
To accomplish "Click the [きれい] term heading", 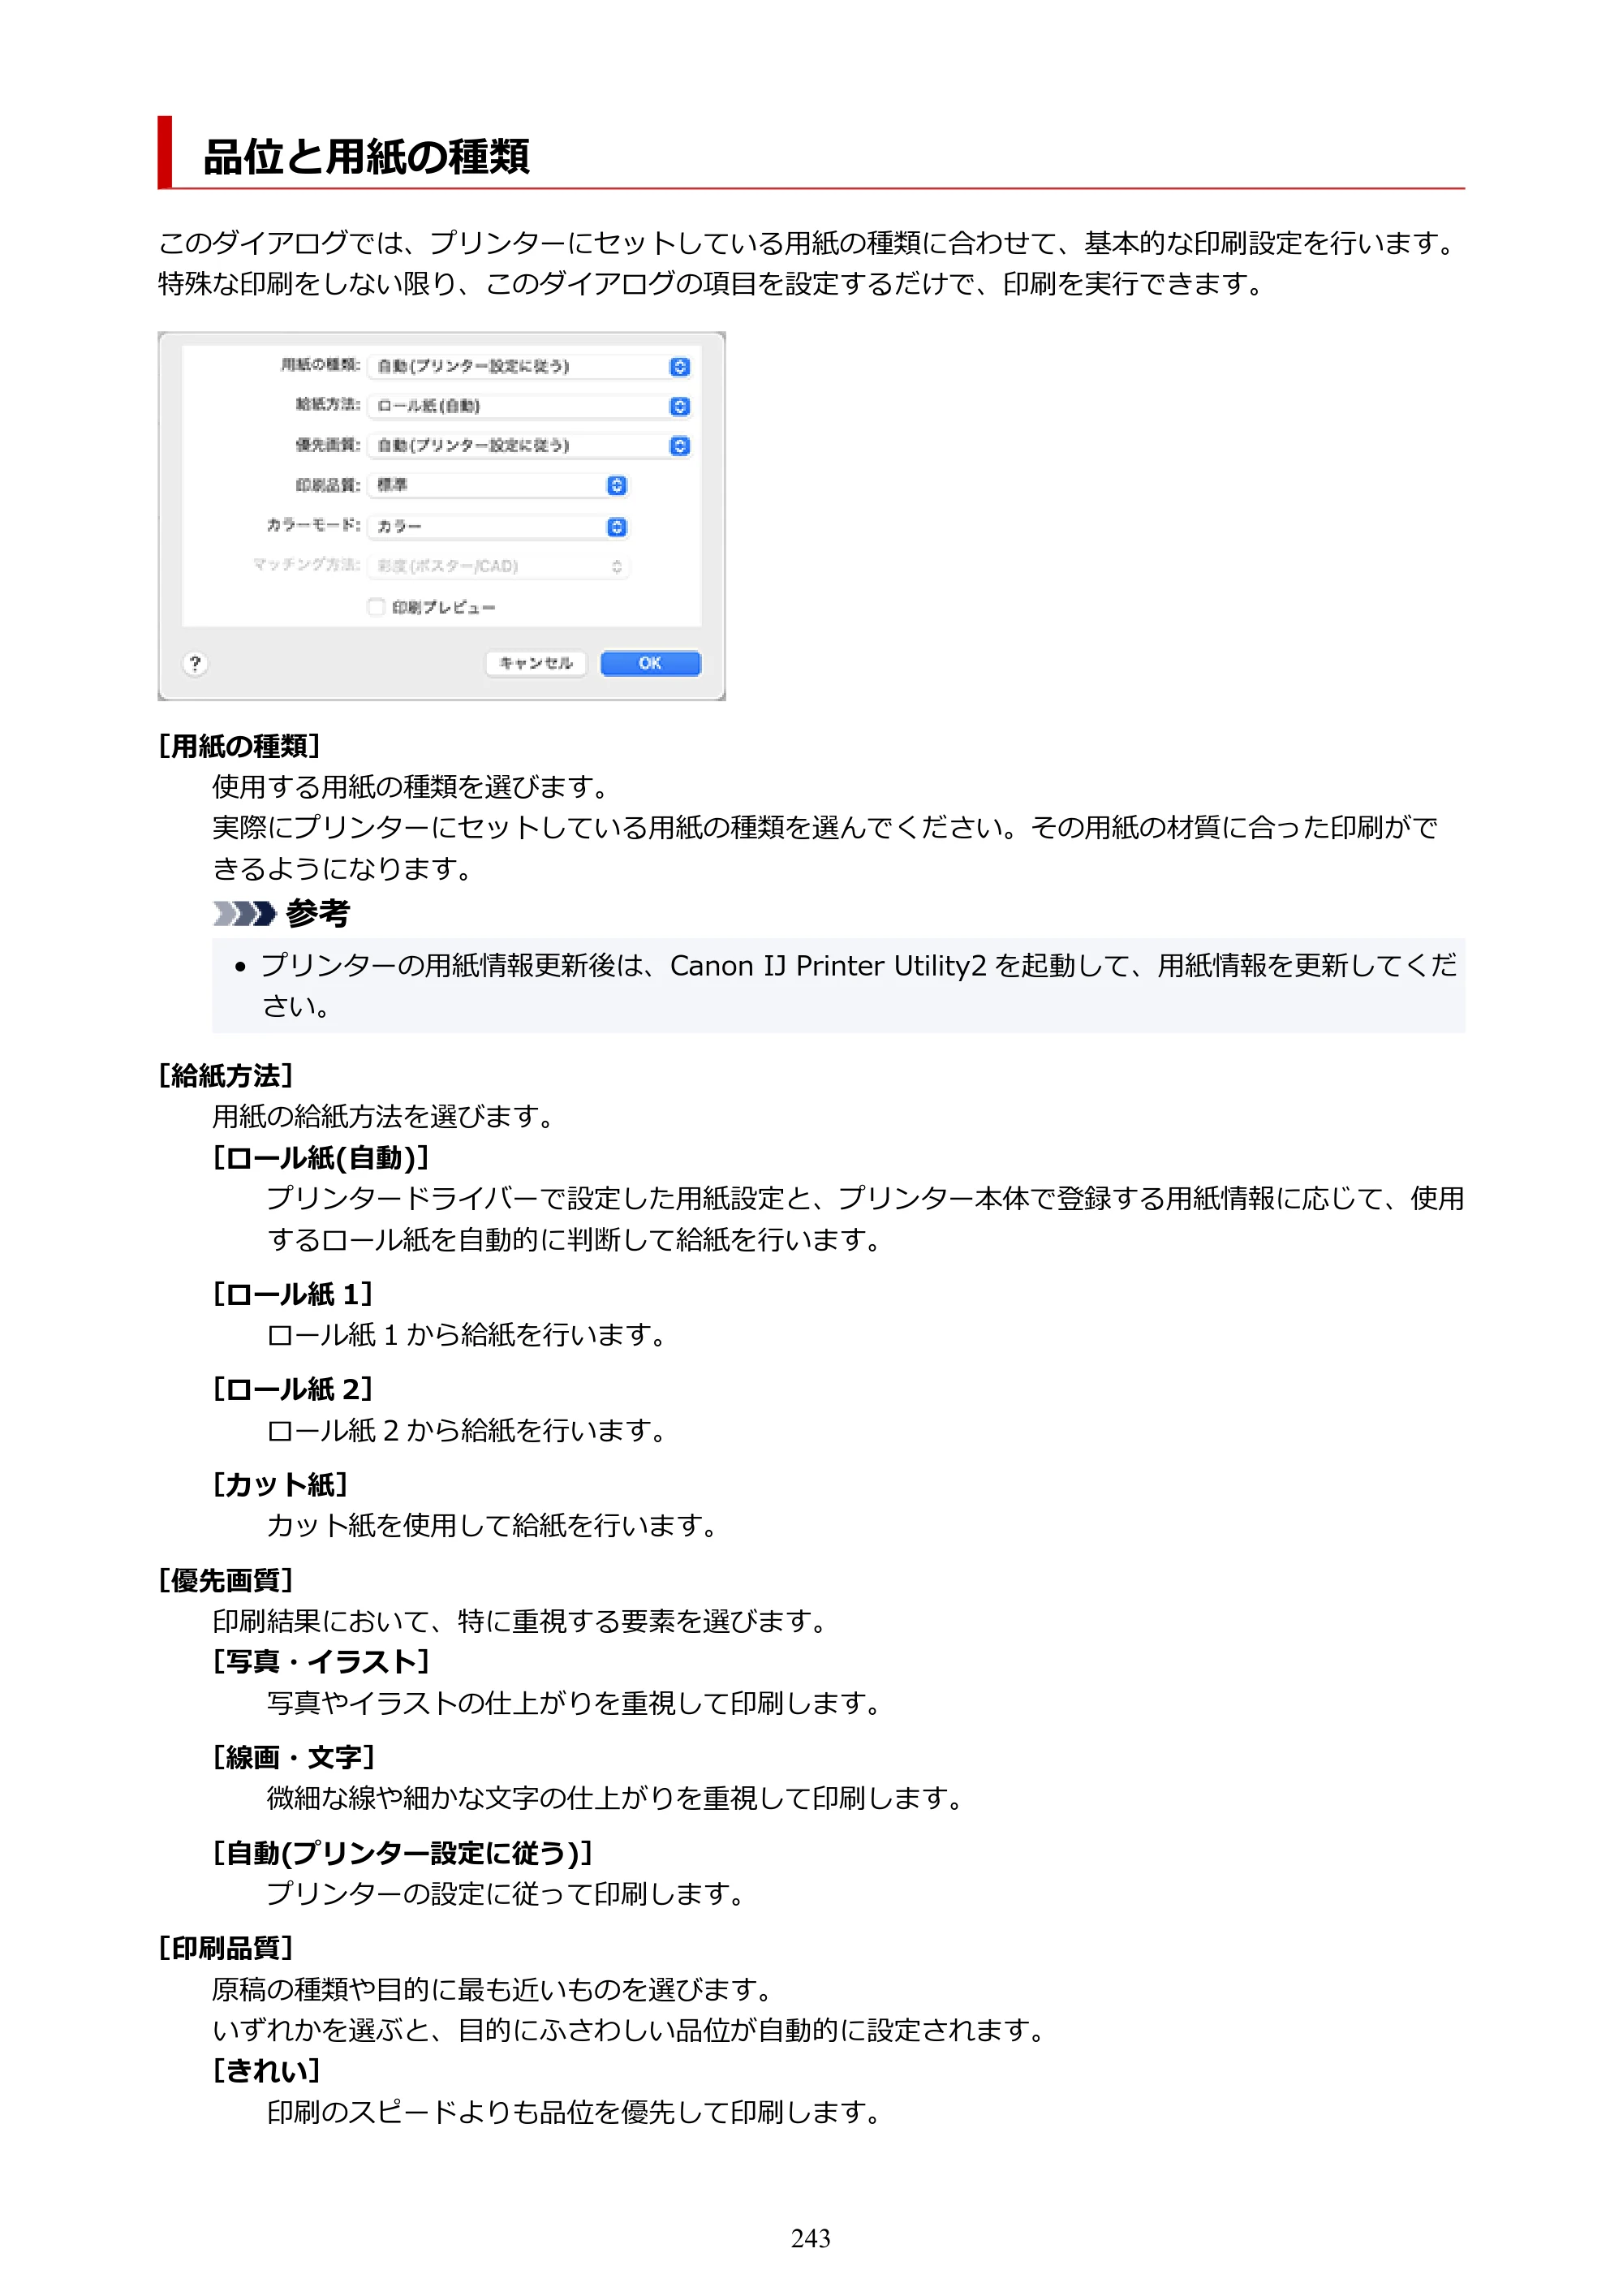I will pos(266,2070).
